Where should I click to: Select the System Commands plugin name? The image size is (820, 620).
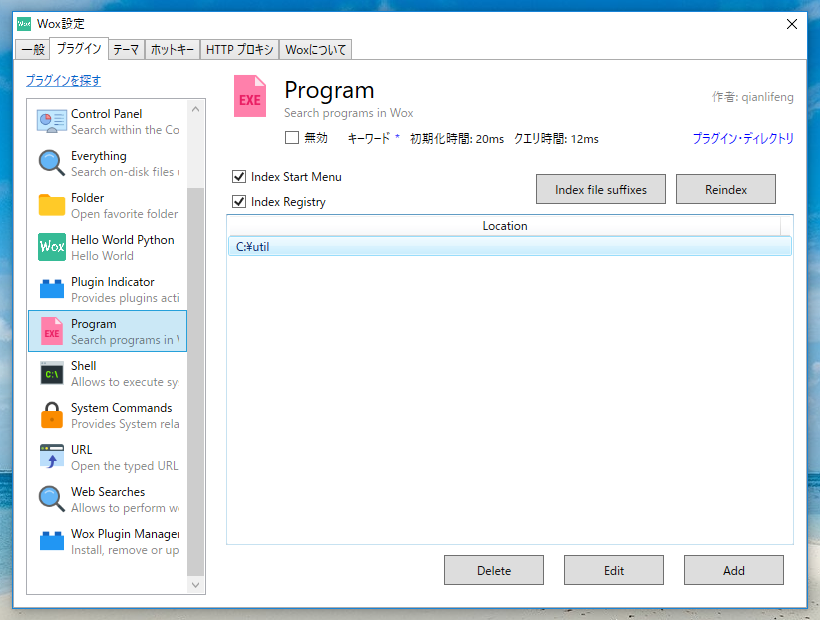121,408
